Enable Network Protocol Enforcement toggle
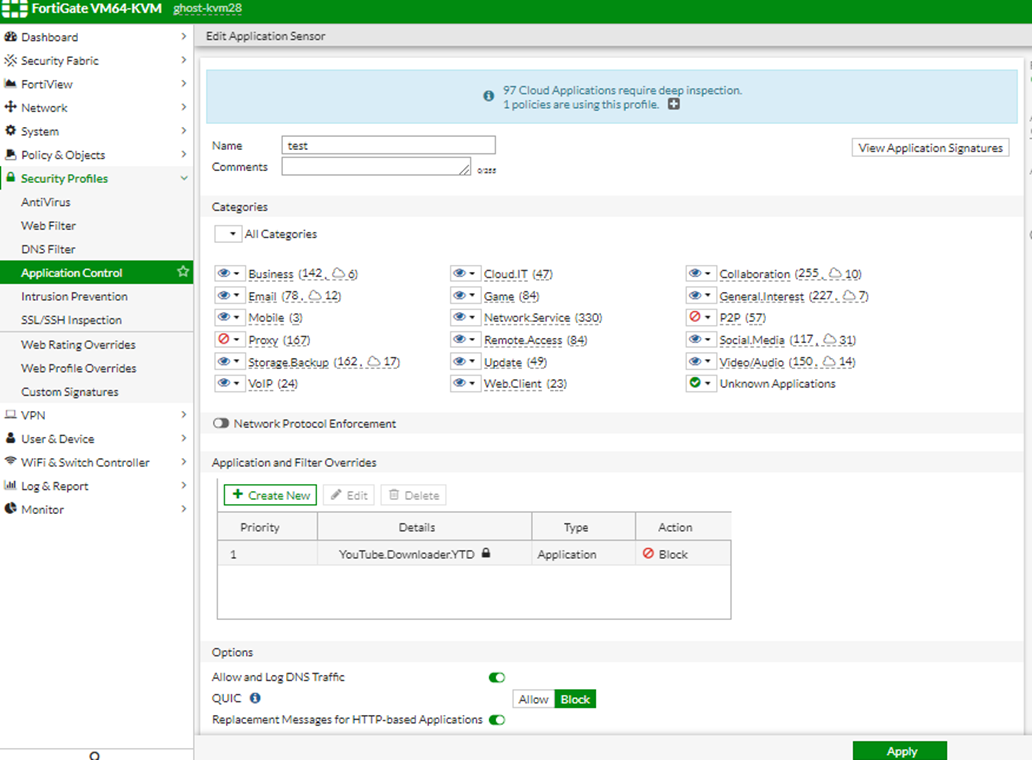The height and width of the screenshot is (760, 1032). click(x=221, y=424)
